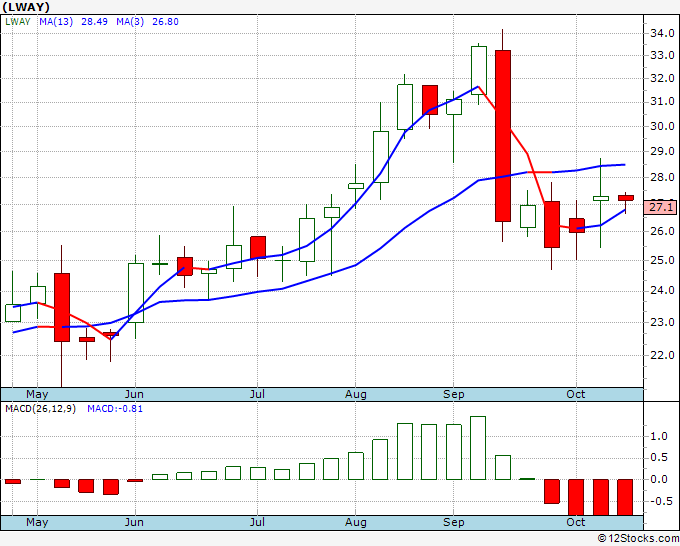Image resolution: width=680 pixels, height=546 pixels.
Task: Click the 23.0 price axis label
Action: pos(662,322)
